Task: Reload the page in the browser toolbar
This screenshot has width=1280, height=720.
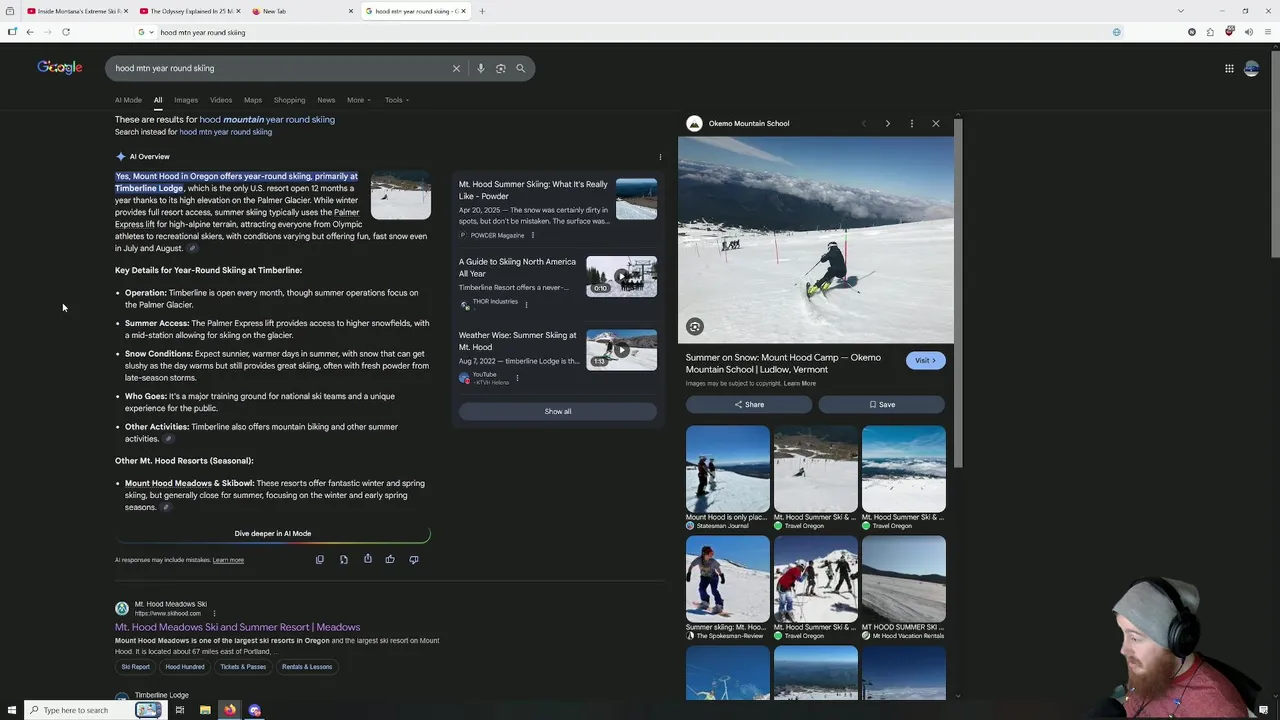Action: click(66, 32)
